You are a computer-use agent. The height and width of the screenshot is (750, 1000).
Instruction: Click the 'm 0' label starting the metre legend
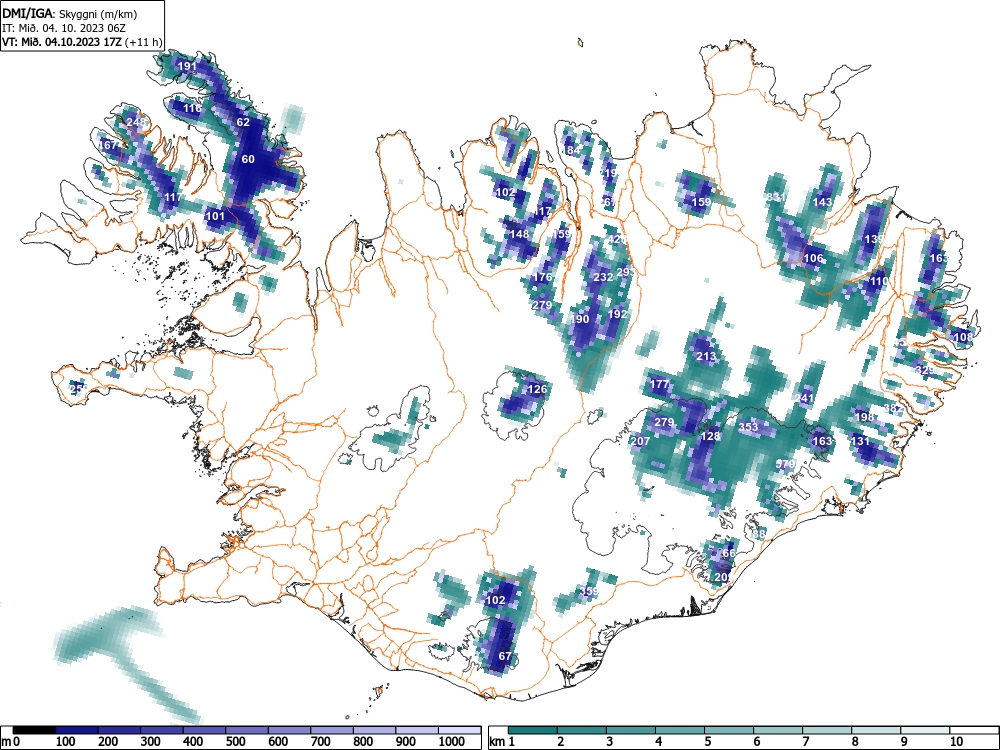11,742
